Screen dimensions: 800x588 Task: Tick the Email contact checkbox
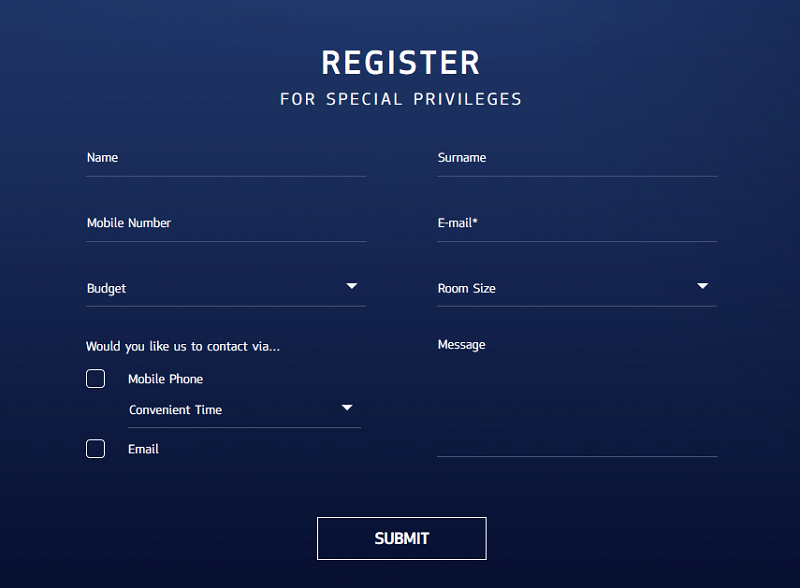[x=96, y=449]
